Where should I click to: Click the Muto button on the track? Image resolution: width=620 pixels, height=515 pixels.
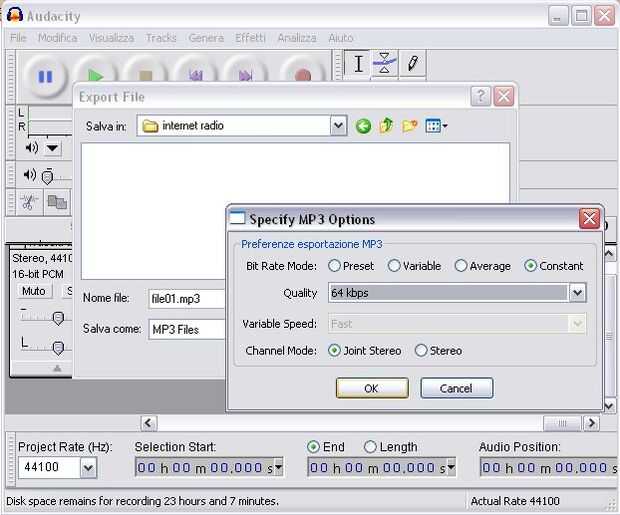pos(34,291)
